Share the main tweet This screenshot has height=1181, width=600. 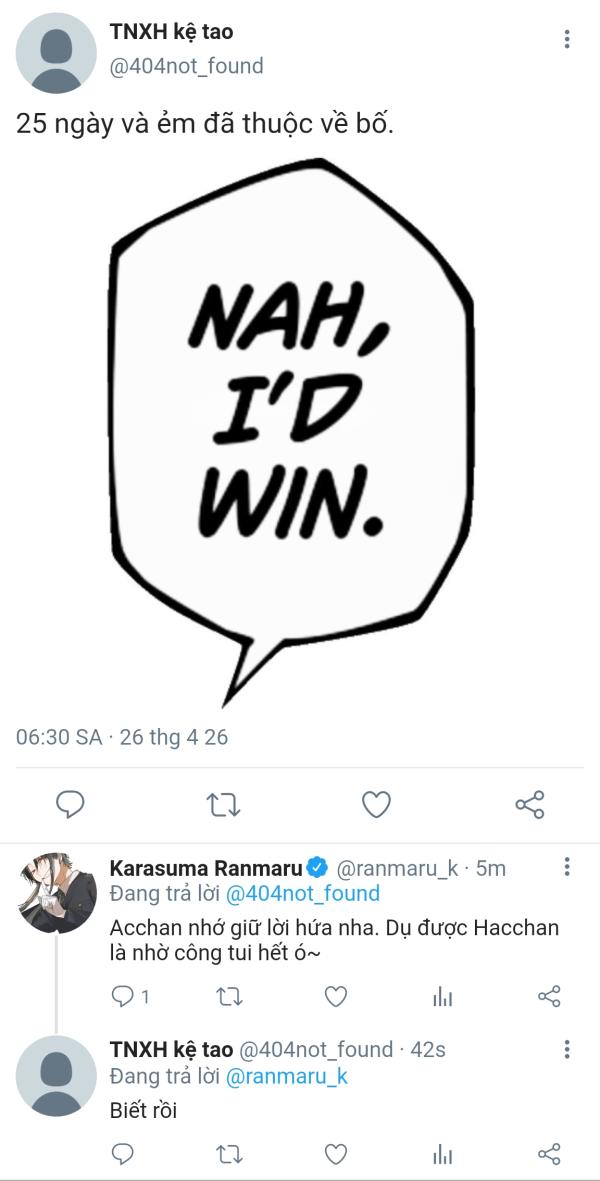[x=529, y=803]
